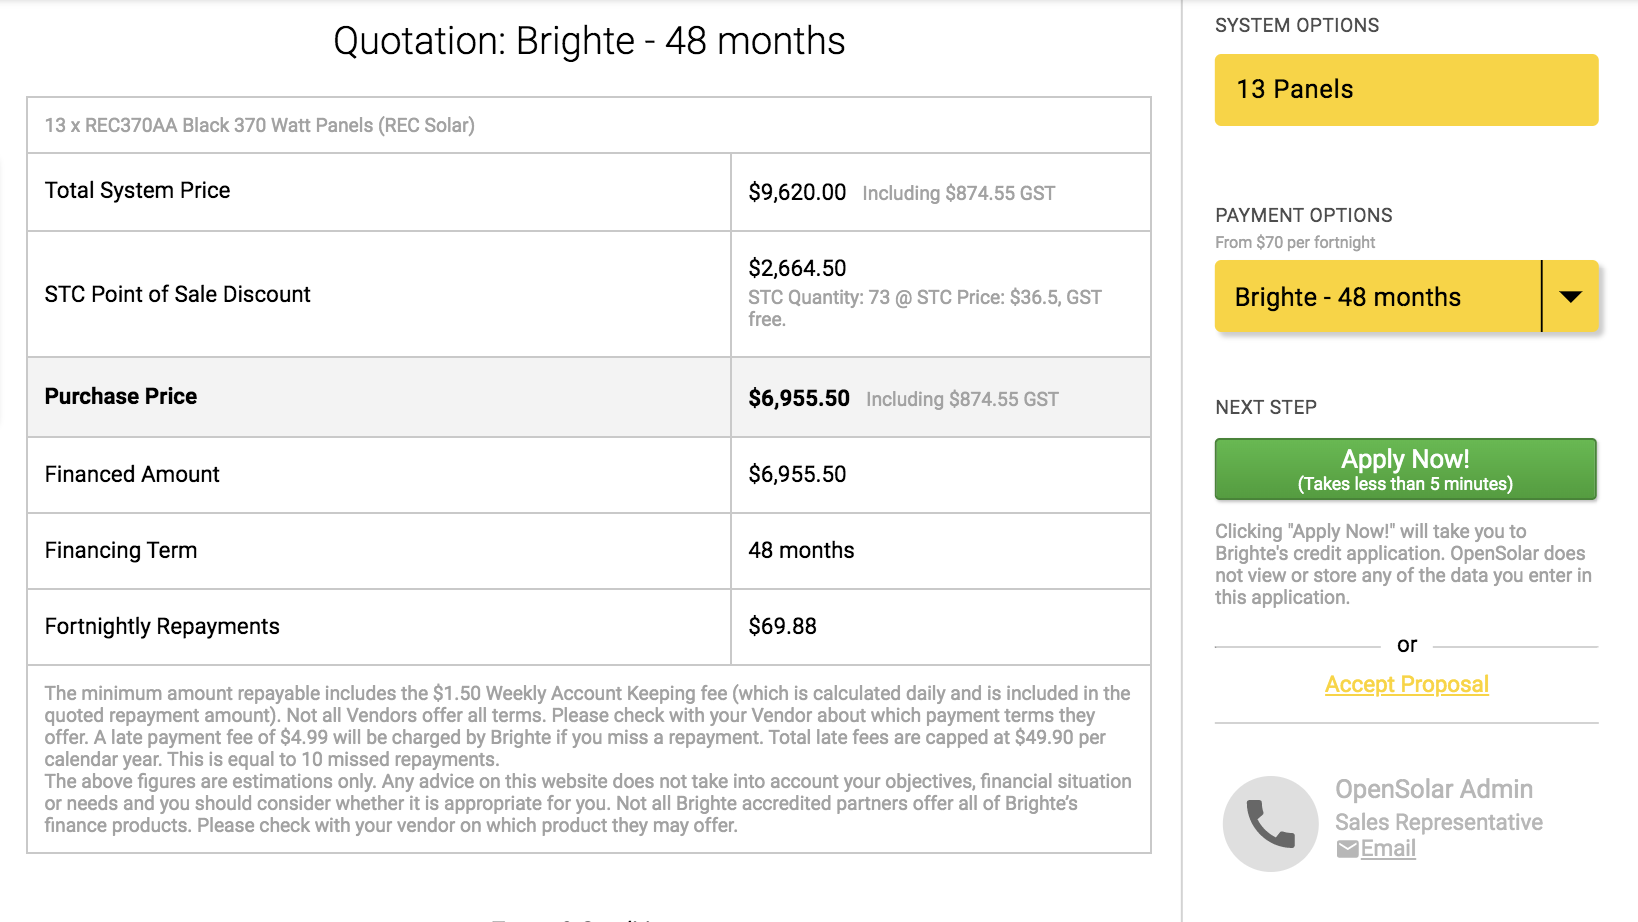Open the Accept Proposal link

[x=1406, y=684]
